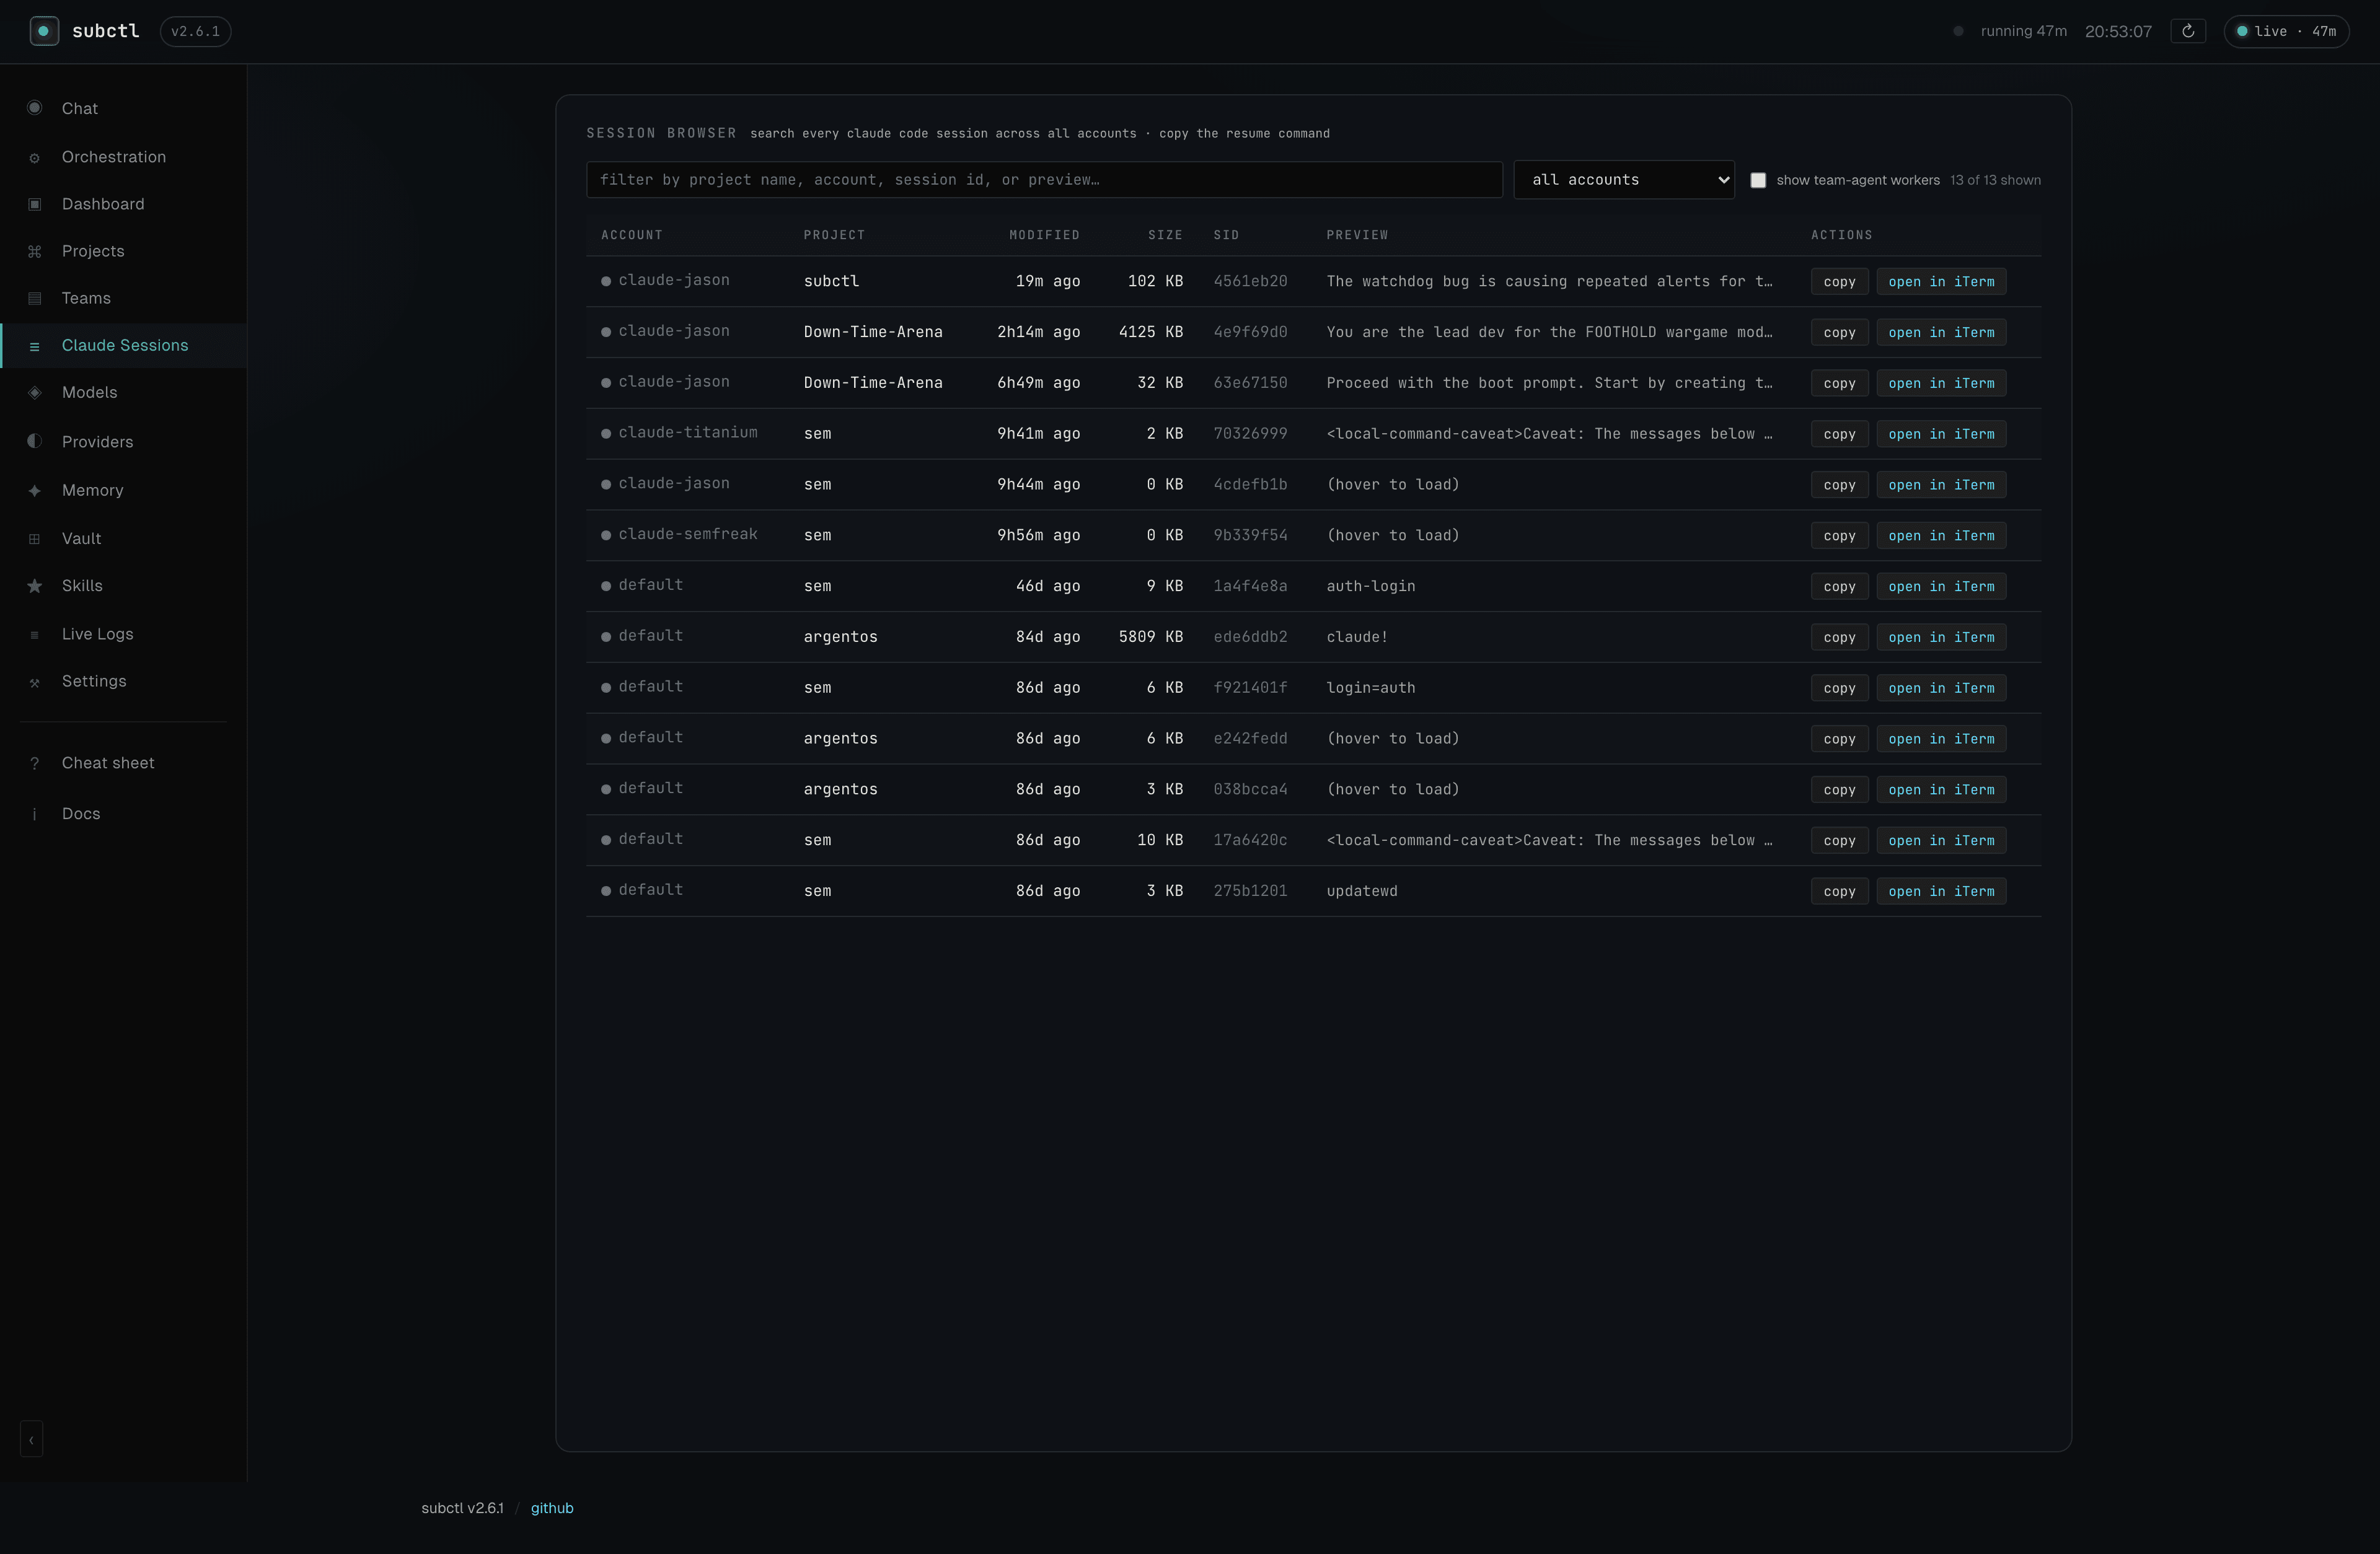Click the Live Logs icon
The width and height of the screenshot is (2380, 1554).
pyautogui.click(x=35, y=635)
